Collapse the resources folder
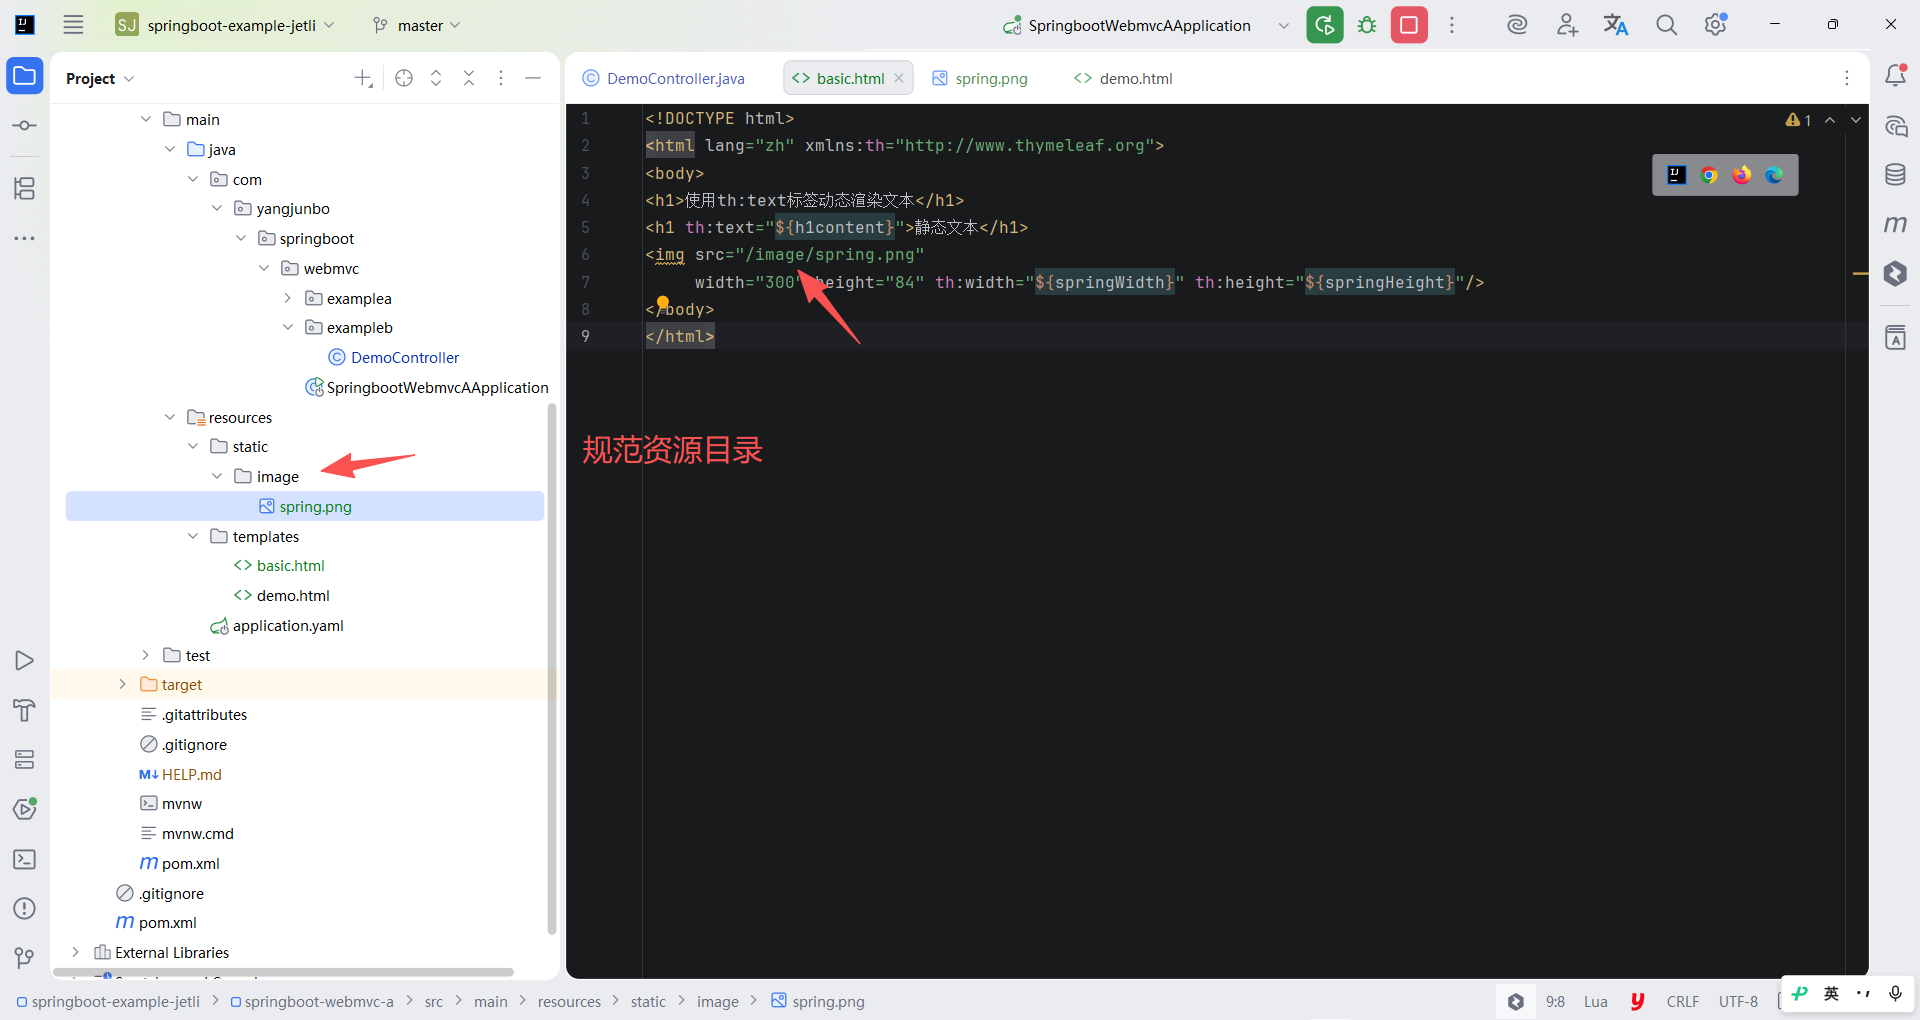The image size is (1920, 1020). (170, 417)
